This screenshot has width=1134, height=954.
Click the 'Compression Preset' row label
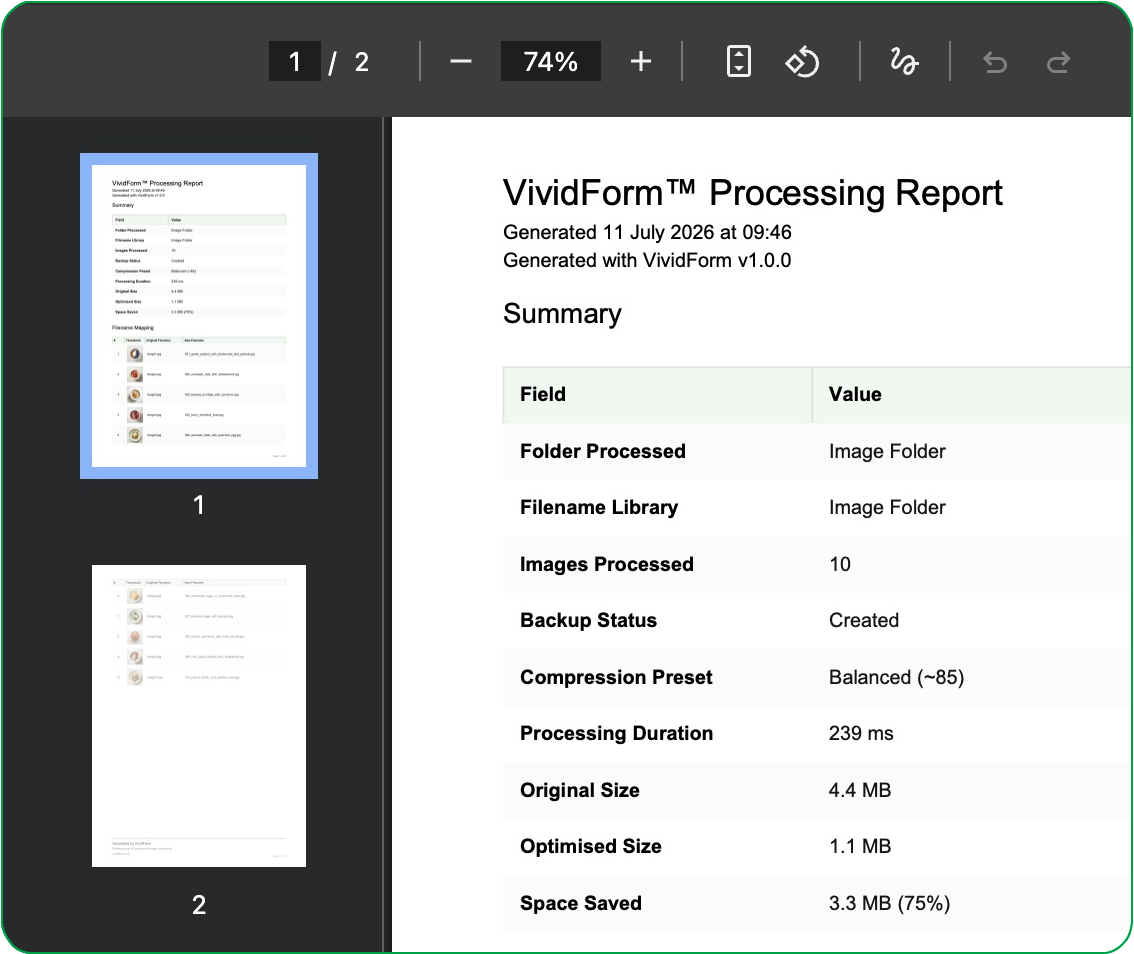pyautogui.click(x=616, y=677)
